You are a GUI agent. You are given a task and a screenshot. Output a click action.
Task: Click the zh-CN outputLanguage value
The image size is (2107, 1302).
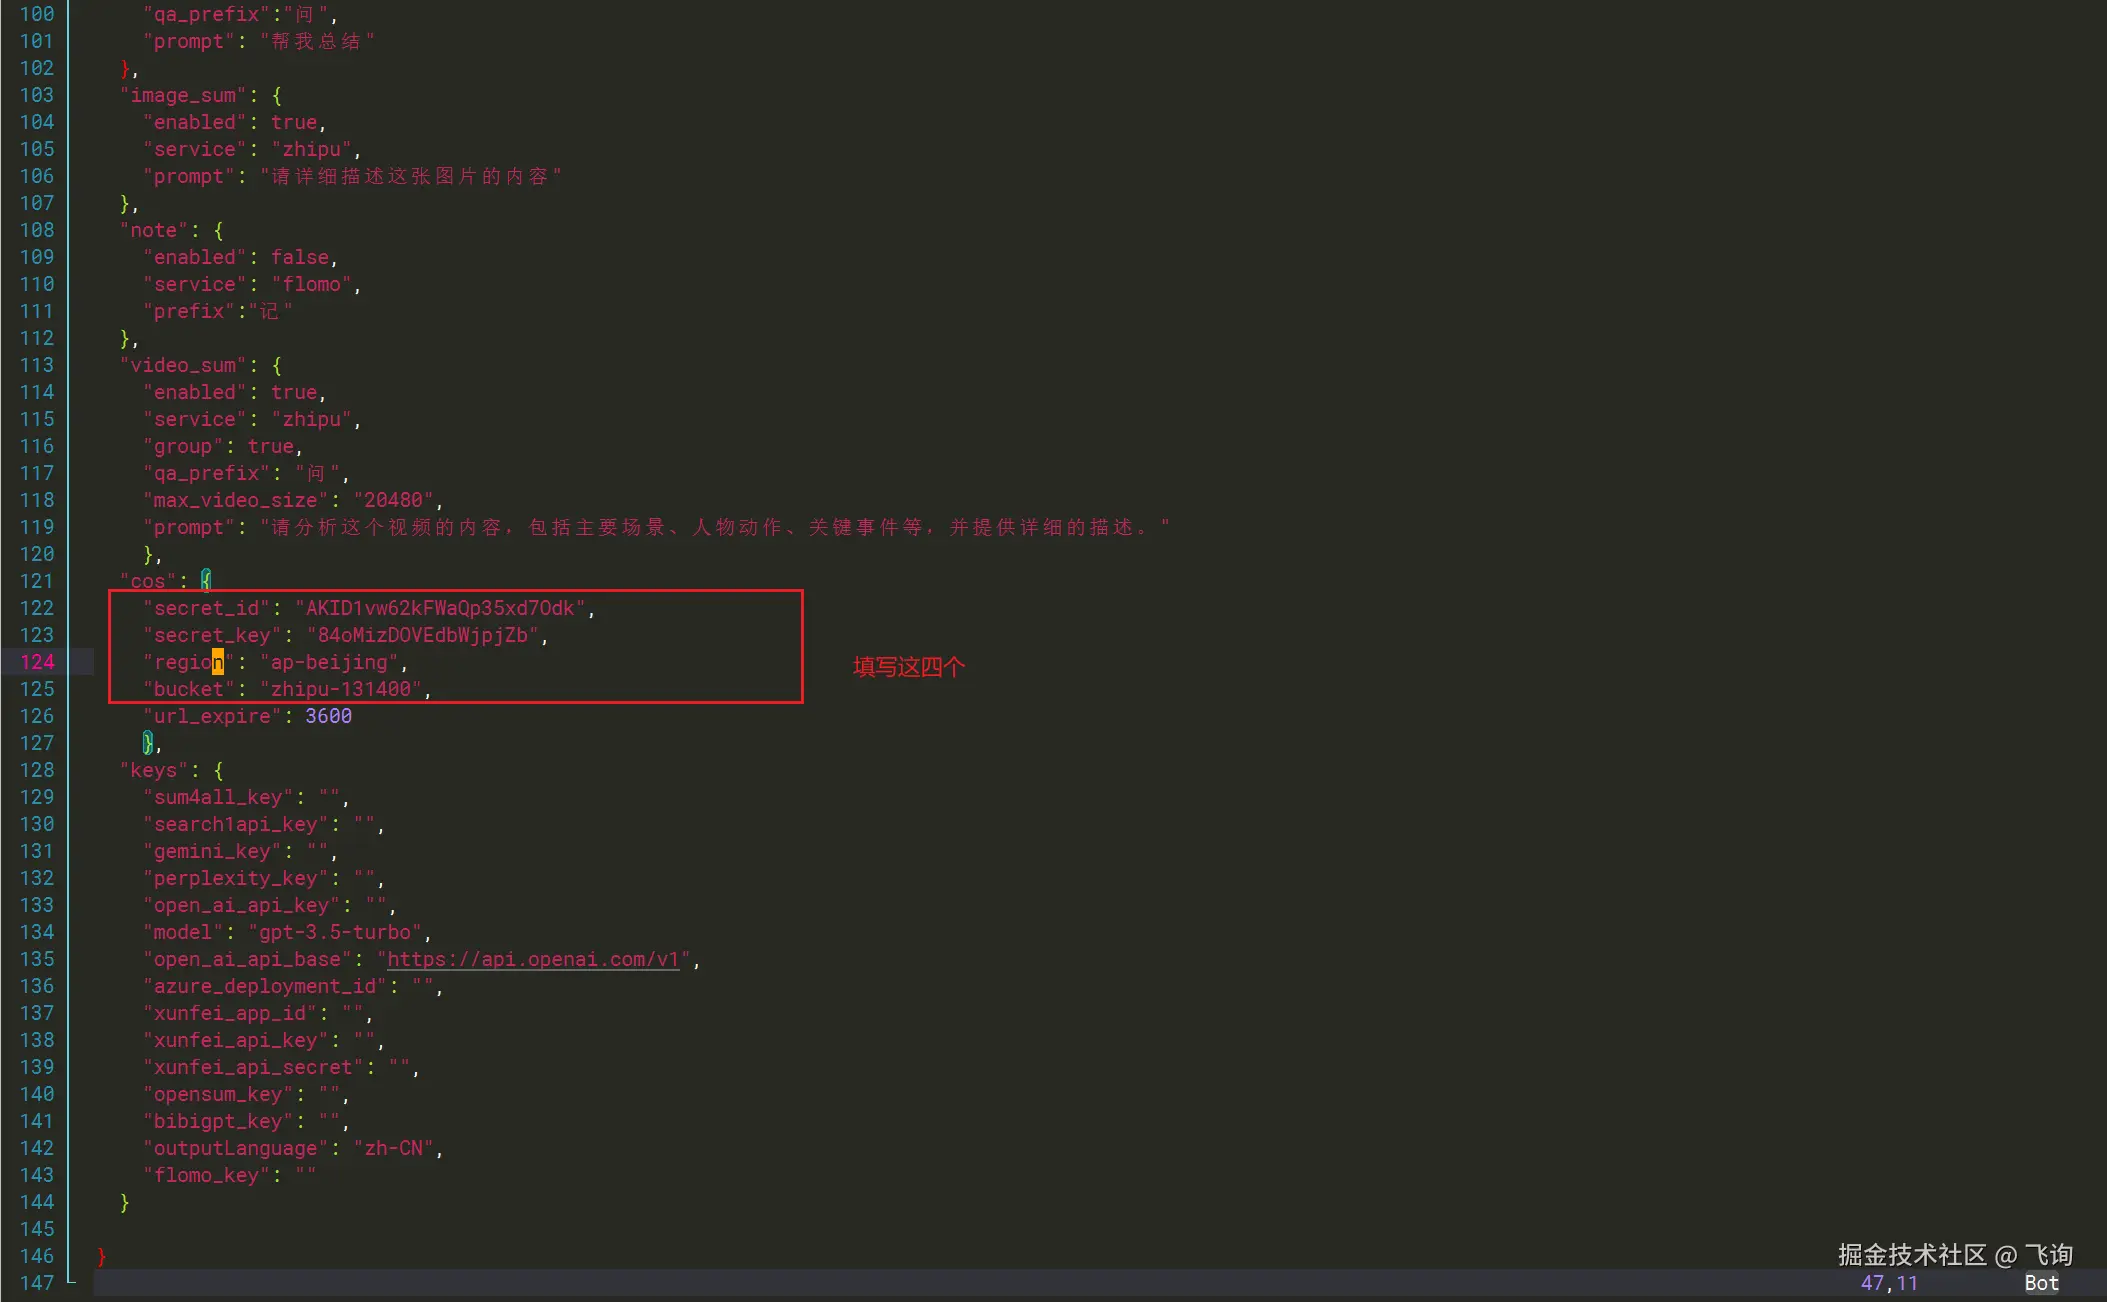point(393,1148)
